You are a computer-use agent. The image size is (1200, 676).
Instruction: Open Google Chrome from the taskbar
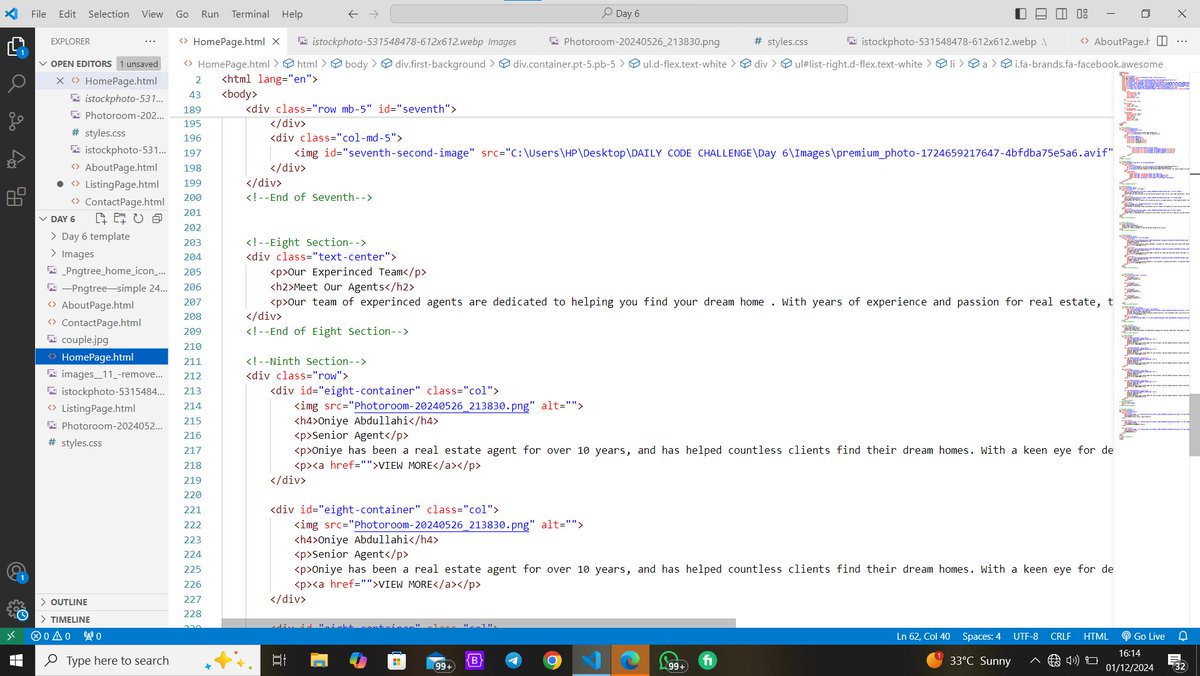point(552,660)
